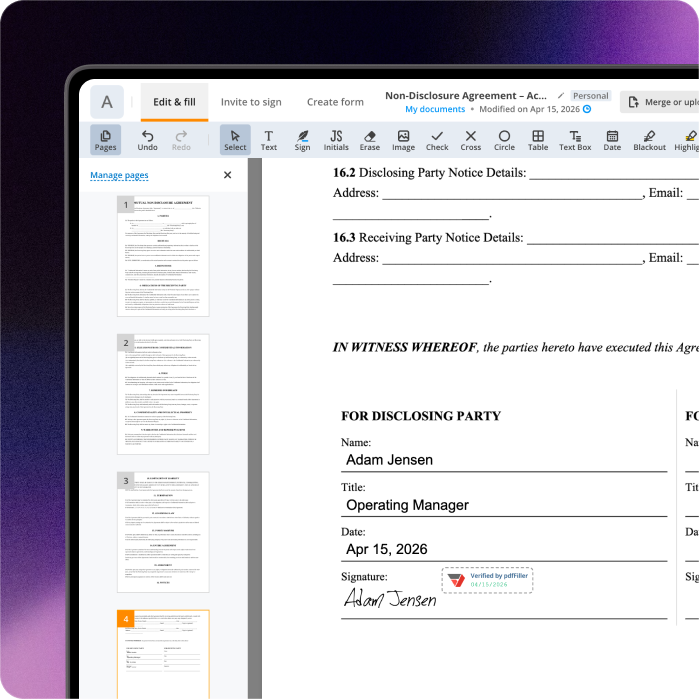The width and height of the screenshot is (699, 699).
Task: Click the document title 'Non-Disclosure Agreement – Ac...'
Action: tap(466, 95)
